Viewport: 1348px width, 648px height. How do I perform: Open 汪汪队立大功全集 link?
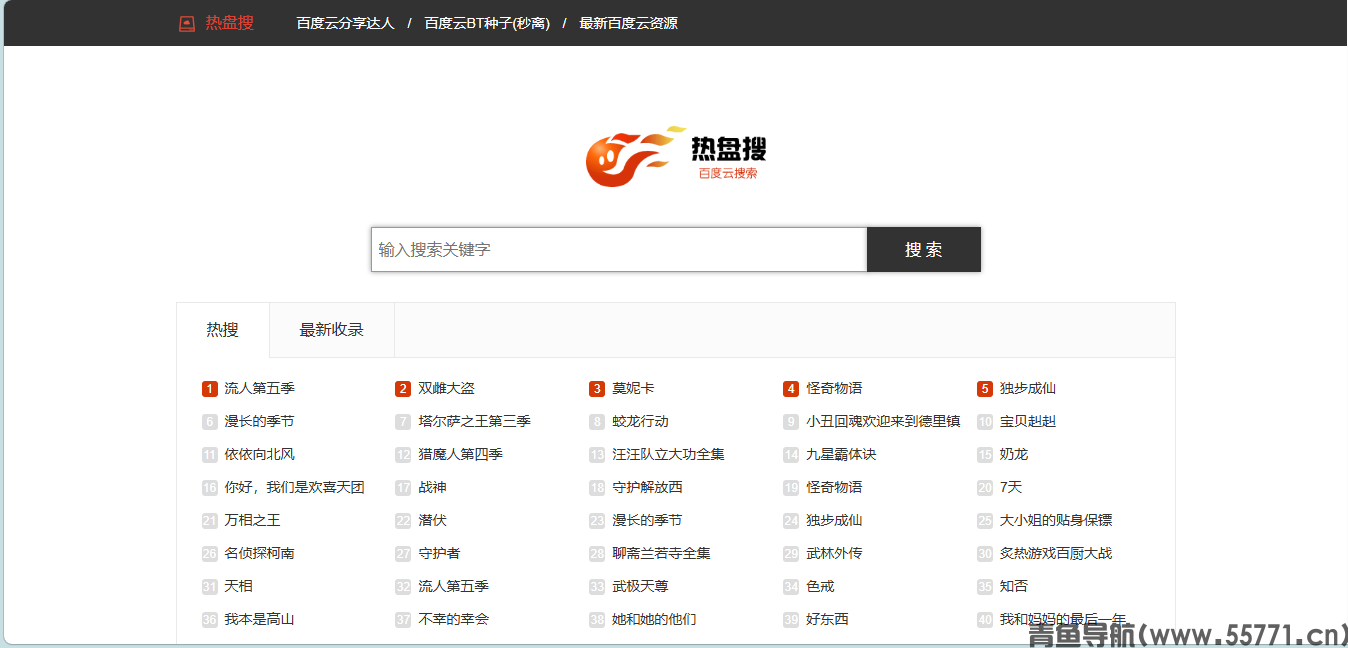(668, 454)
